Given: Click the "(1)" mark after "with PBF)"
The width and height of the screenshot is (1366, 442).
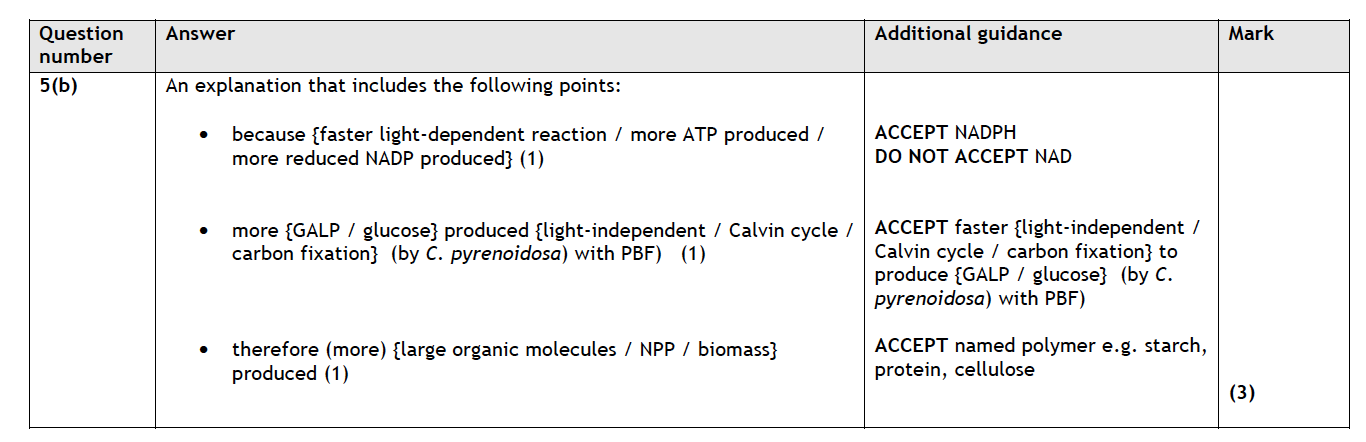Looking at the screenshot, I should (x=693, y=254).
